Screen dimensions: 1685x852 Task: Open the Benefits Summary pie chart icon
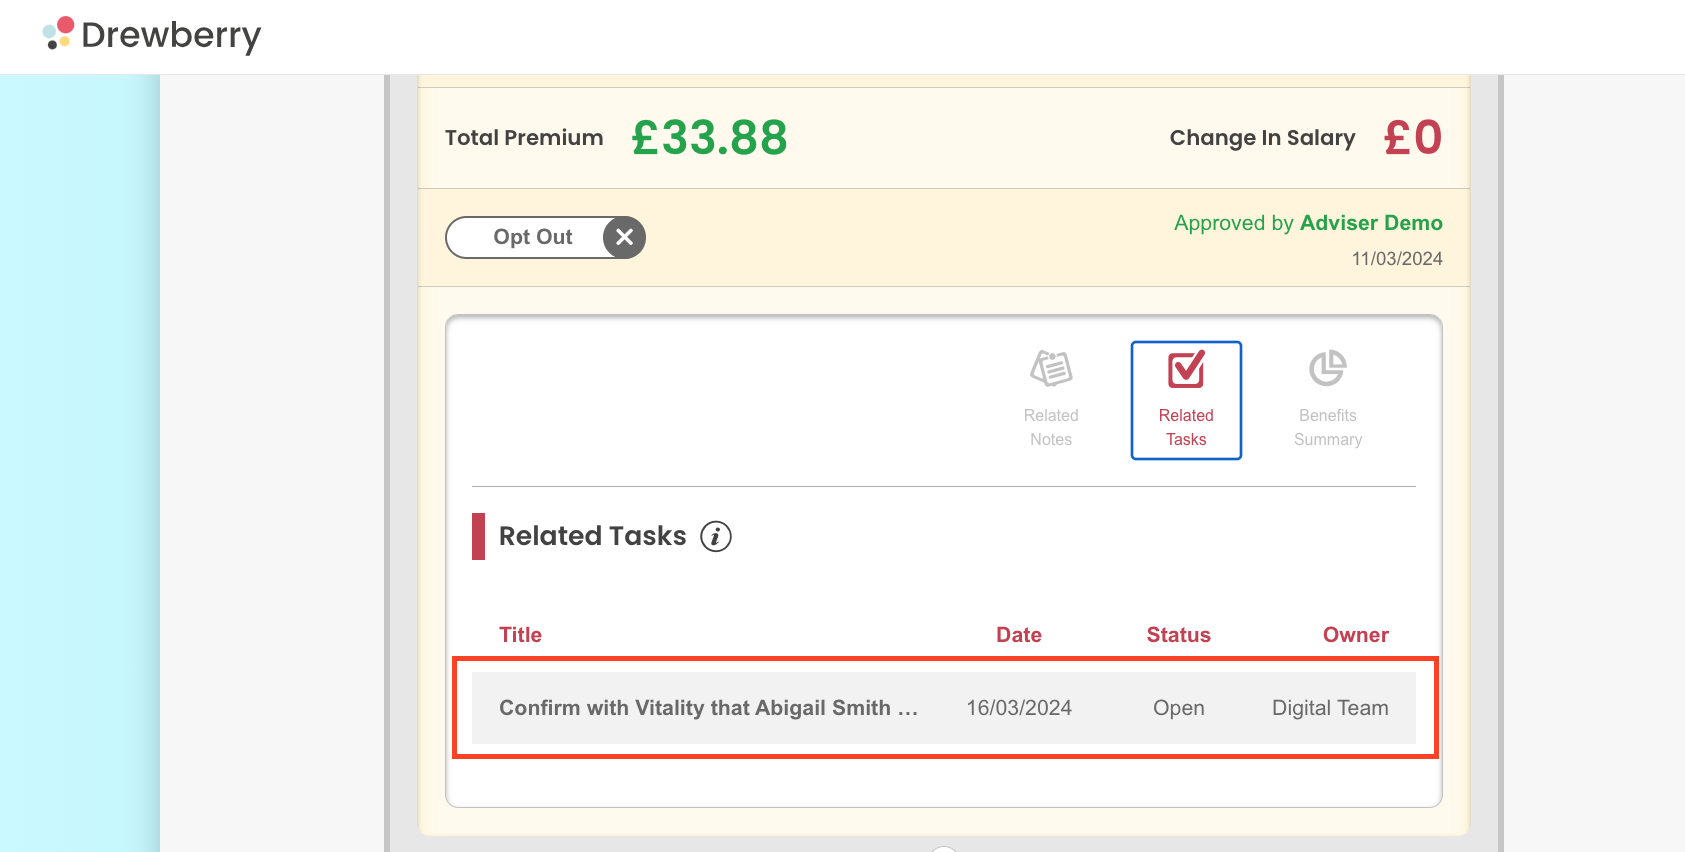[x=1328, y=368]
